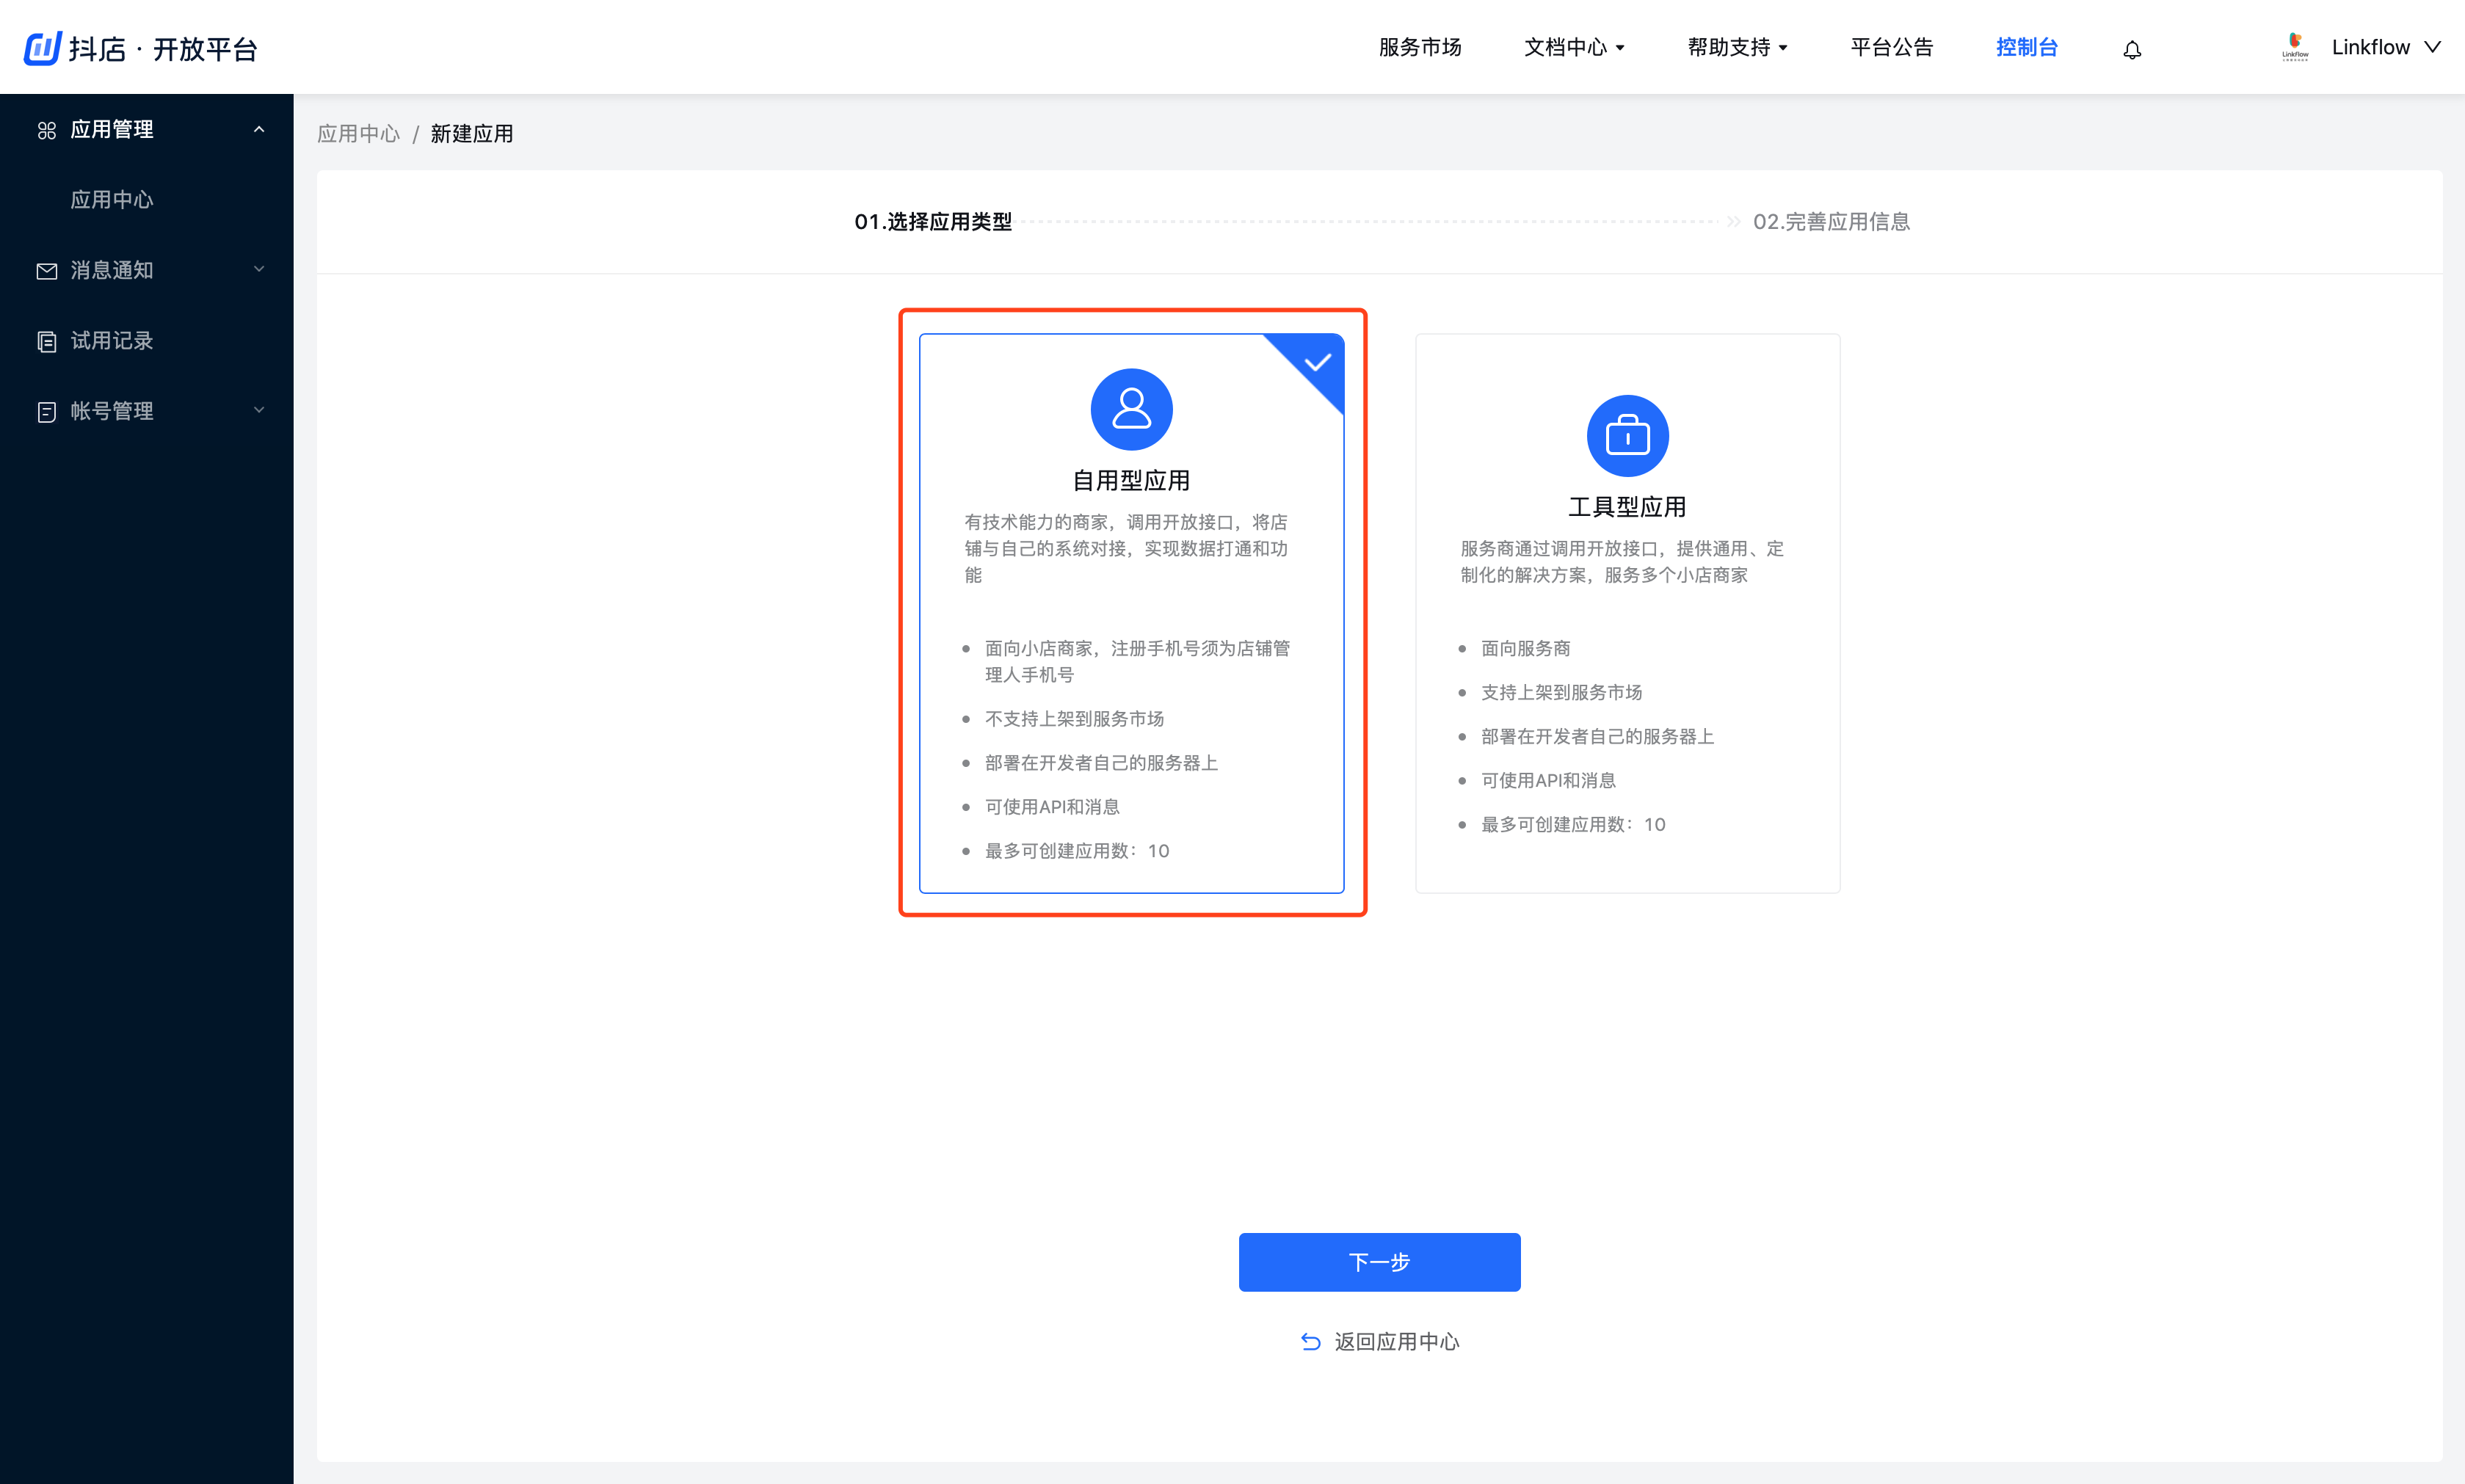Select the 工具型应用 card
This screenshot has width=2465, height=1484.
(1627, 613)
